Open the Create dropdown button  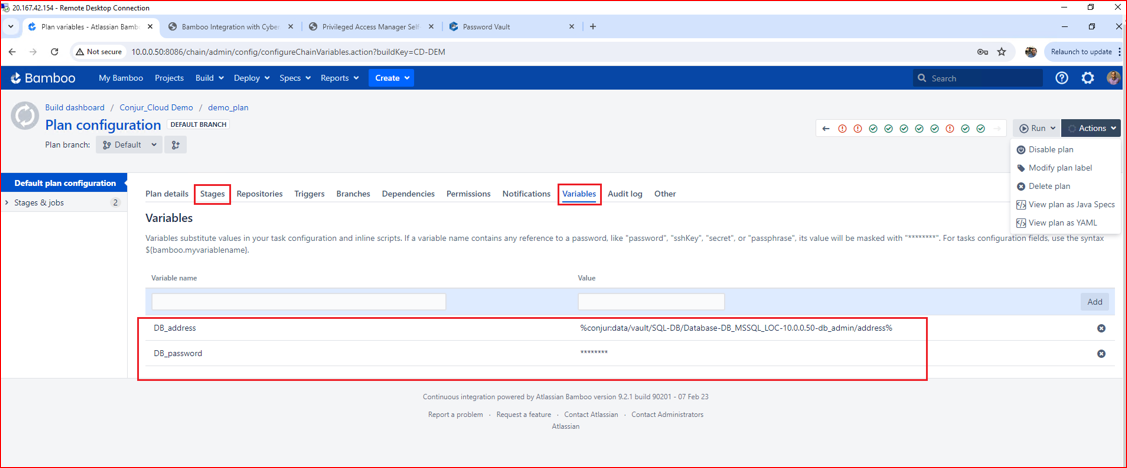point(392,78)
